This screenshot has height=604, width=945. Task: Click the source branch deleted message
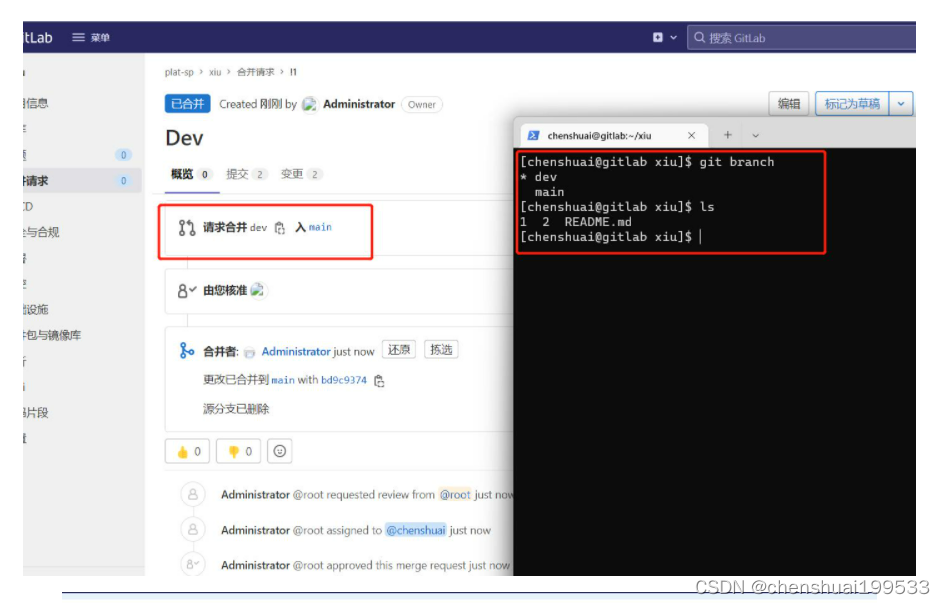236,409
